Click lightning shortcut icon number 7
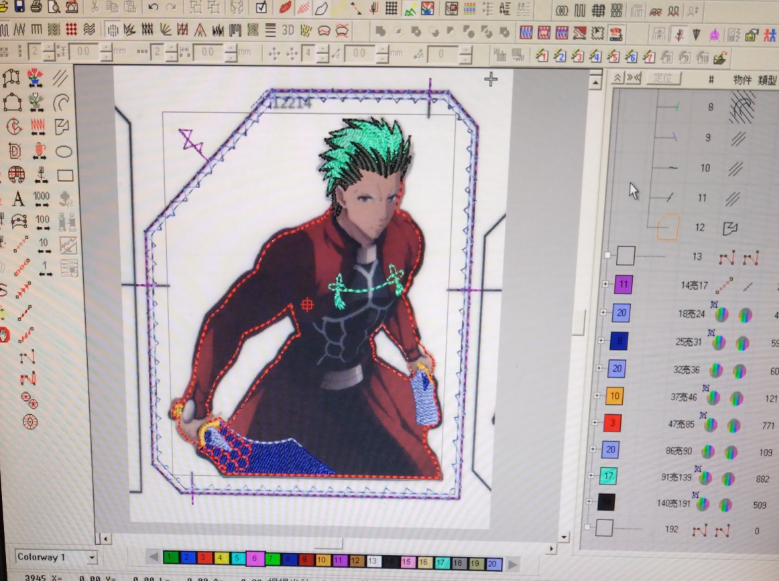Image resolution: width=779 pixels, height=581 pixels. pos(649,57)
